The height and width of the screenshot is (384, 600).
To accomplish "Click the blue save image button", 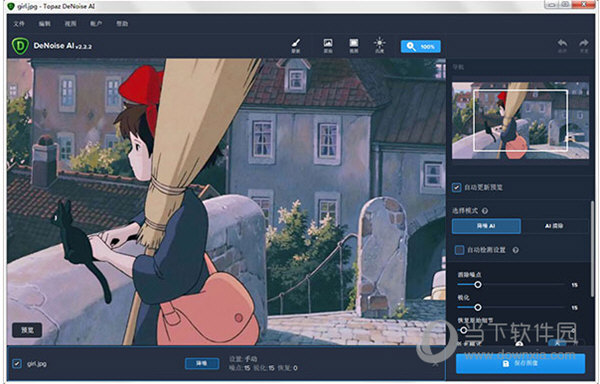I will point(520,363).
